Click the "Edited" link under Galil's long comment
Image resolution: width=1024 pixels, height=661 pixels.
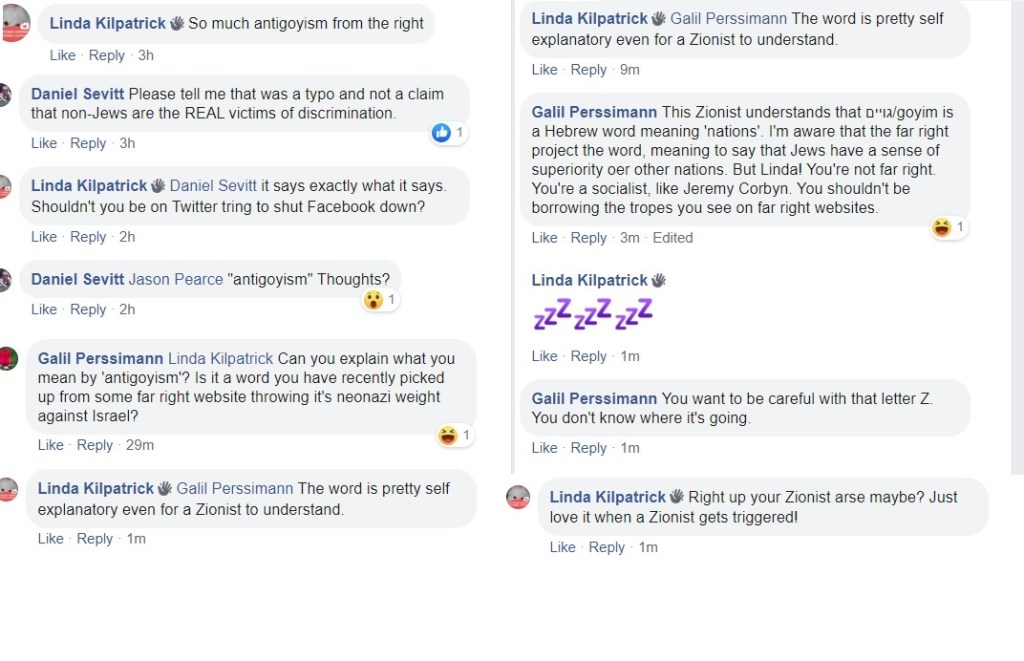pyautogui.click(x=672, y=238)
